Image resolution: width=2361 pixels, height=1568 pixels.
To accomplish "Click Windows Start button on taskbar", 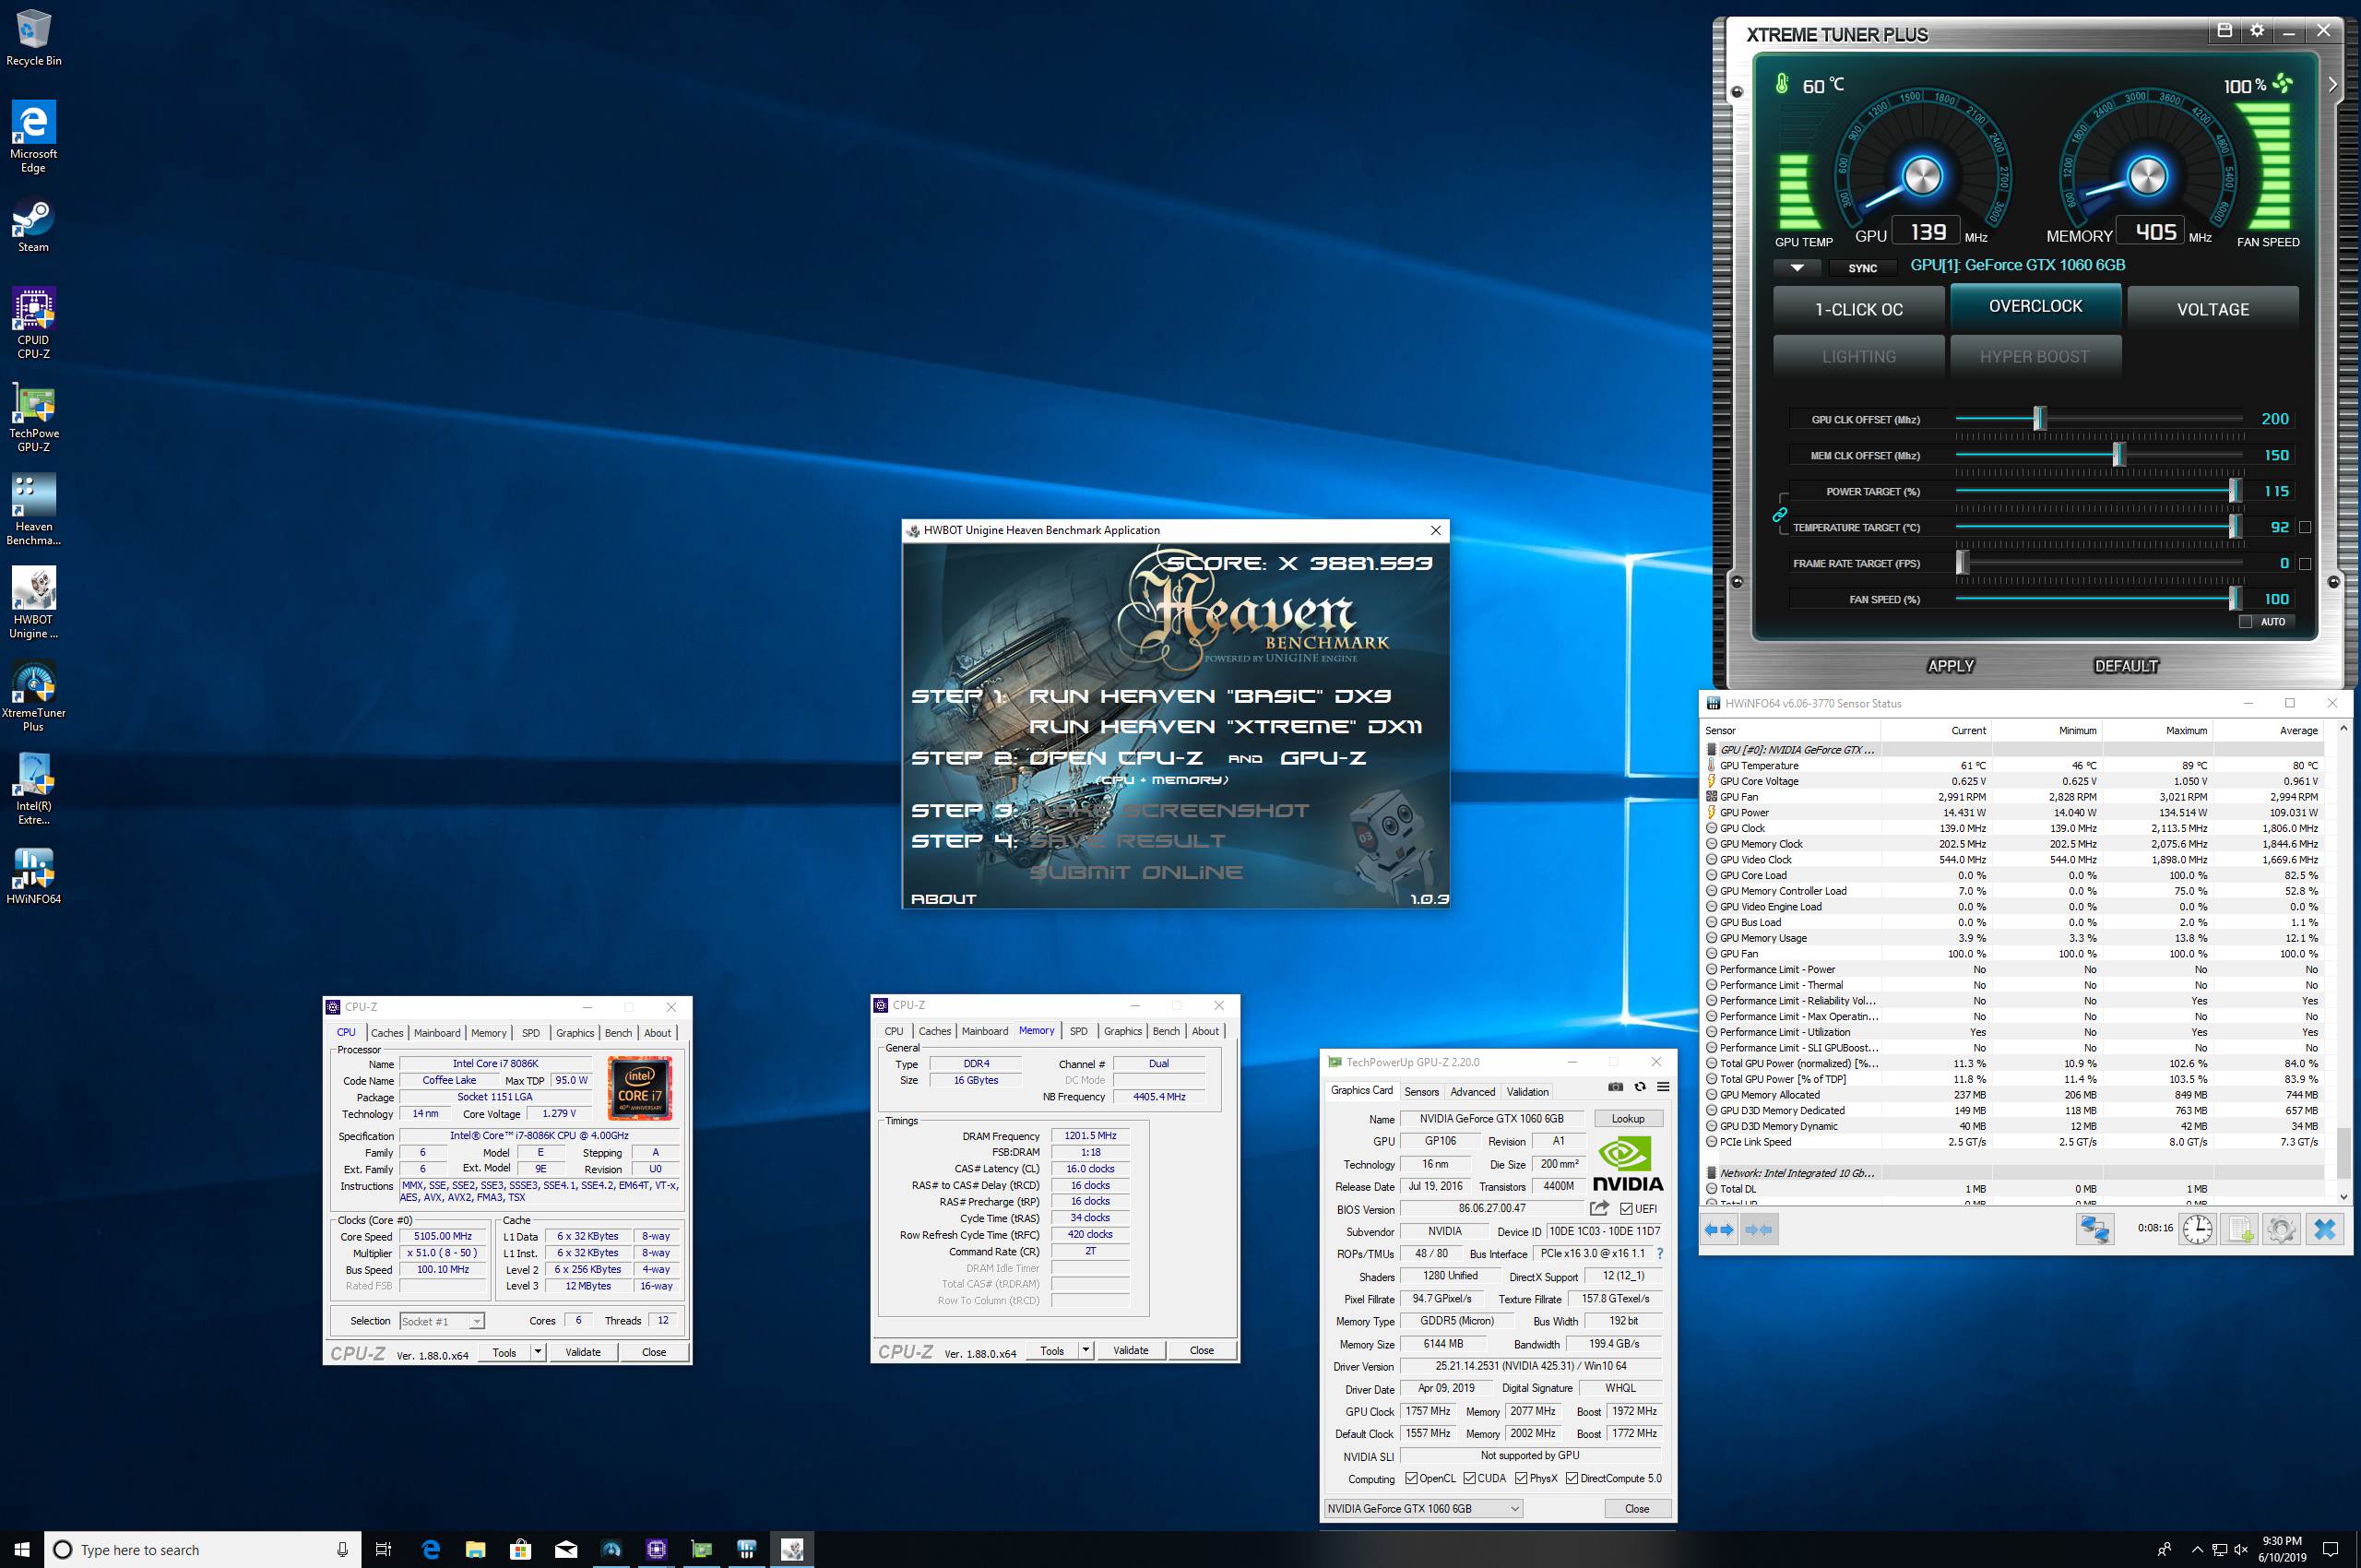I will [22, 1549].
